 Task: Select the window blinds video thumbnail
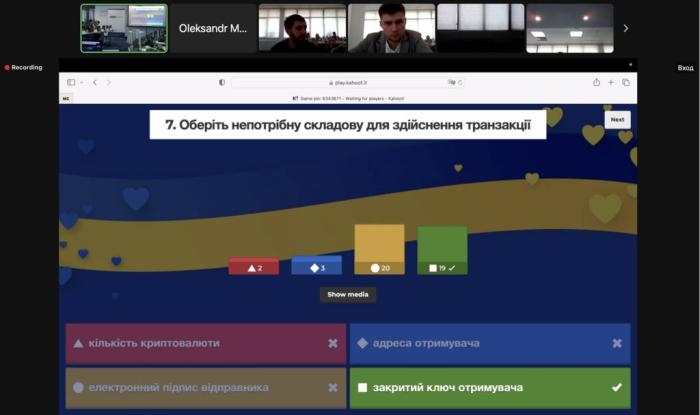tap(481, 29)
